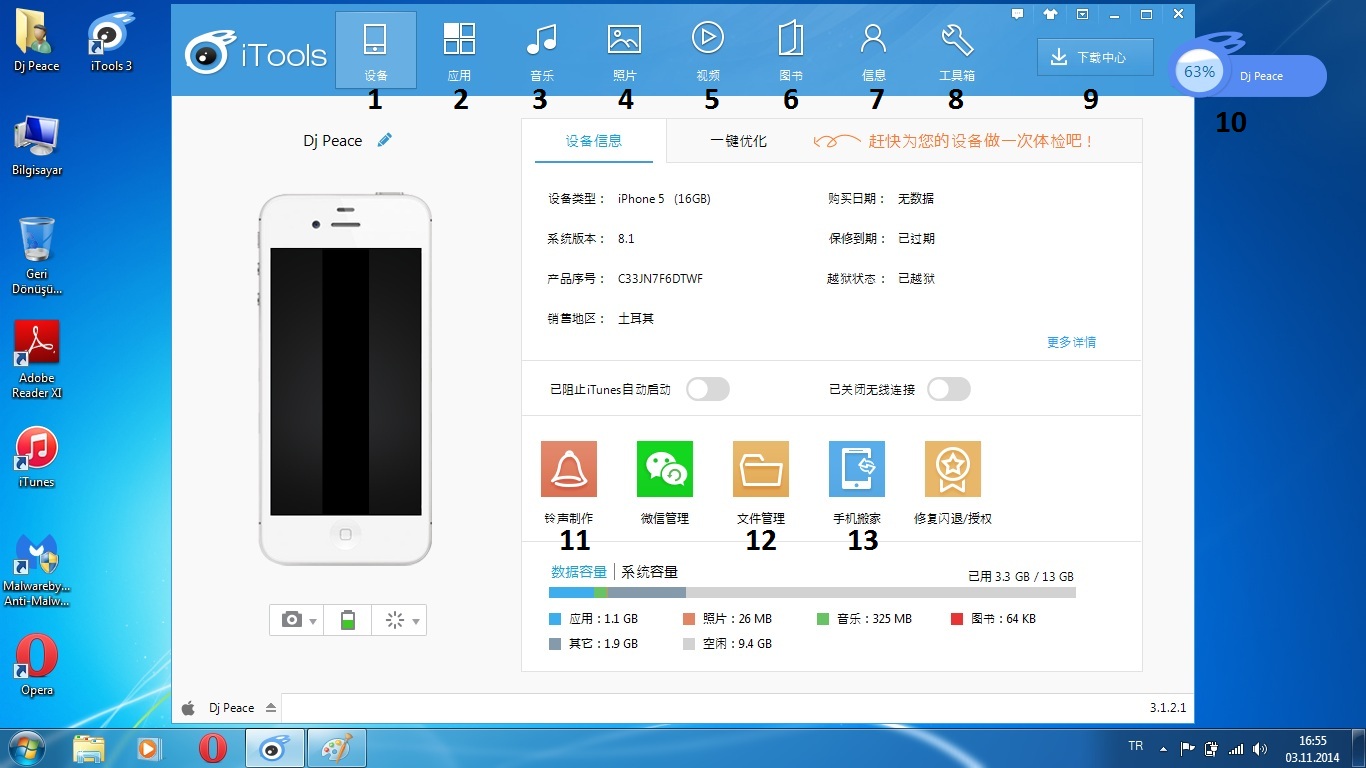
Task: Switch to the 一键优化 tab
Action: [738, 141]
